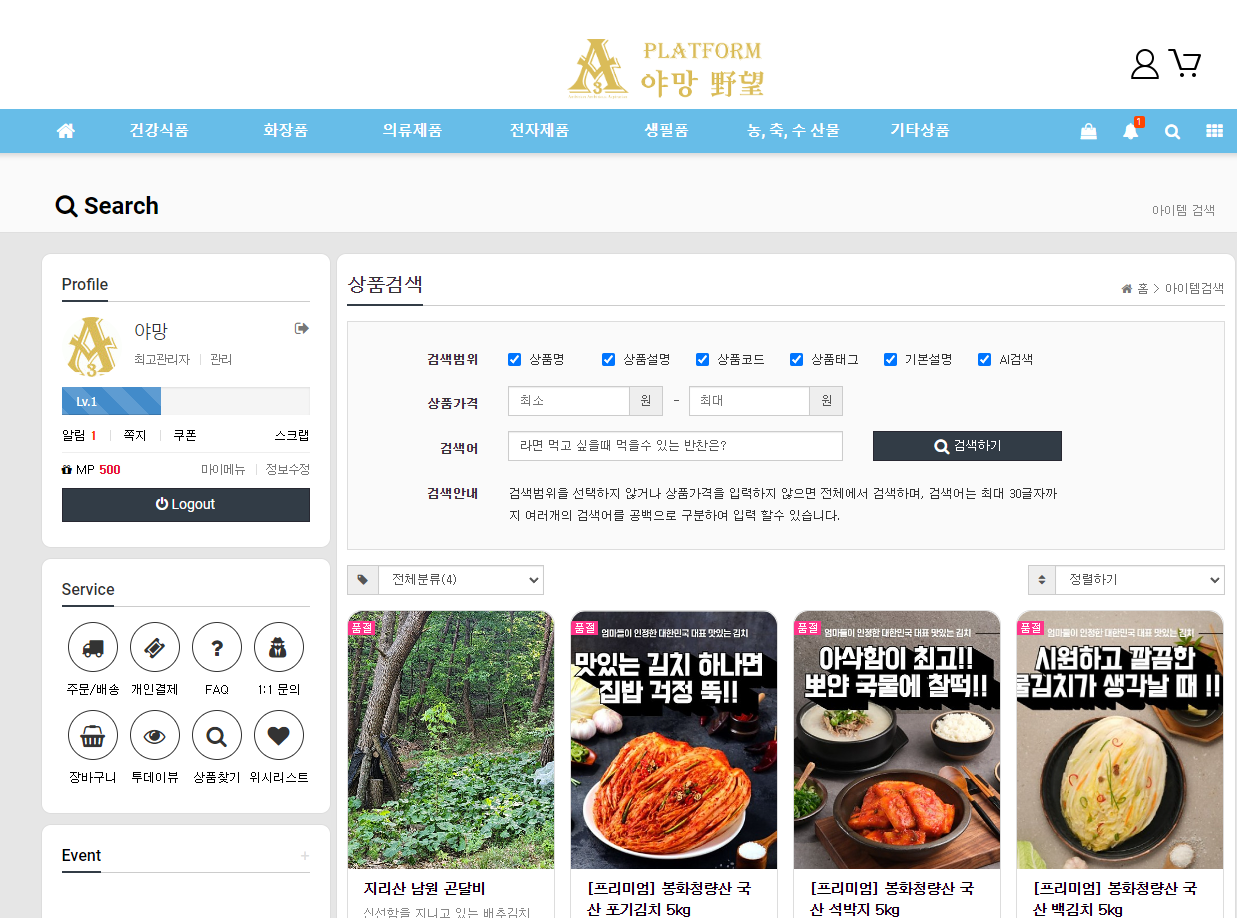The height and width of the screenshot is (918, 1237).
Task: Open the 건강식품 menu category
Action: click(x=159, y=131)
